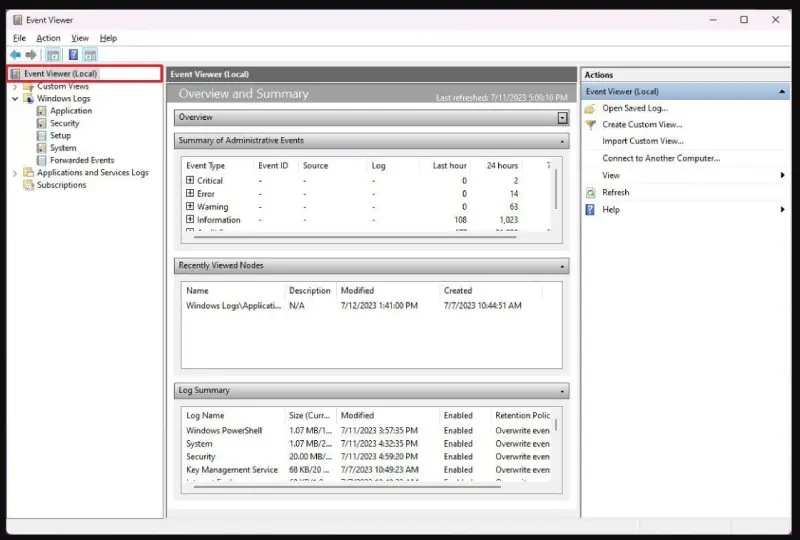This screenshot has height=540, width=800.
Task: Click Create Custom View... action
Action: click(642, 125)
